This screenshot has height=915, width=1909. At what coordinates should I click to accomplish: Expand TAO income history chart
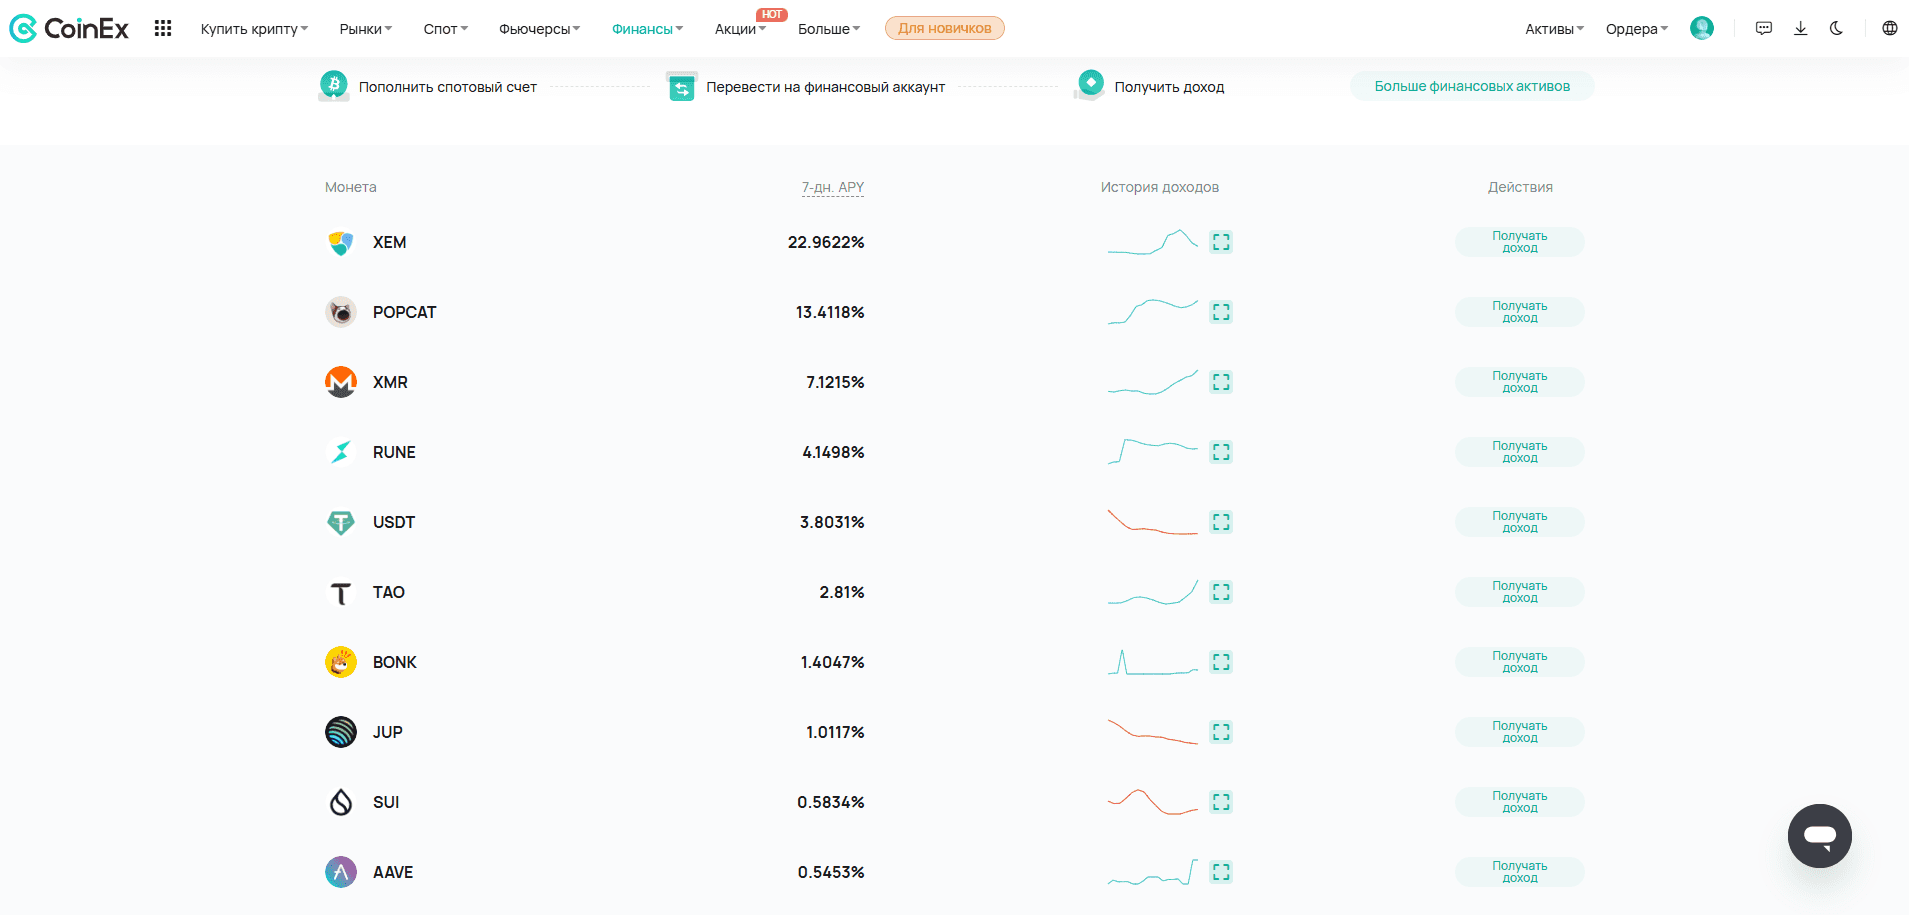click(1221, 592)
